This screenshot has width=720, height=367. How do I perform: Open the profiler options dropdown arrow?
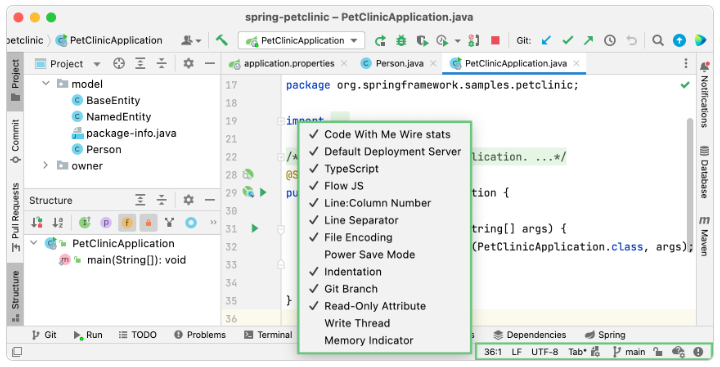(x=457, y=41)
